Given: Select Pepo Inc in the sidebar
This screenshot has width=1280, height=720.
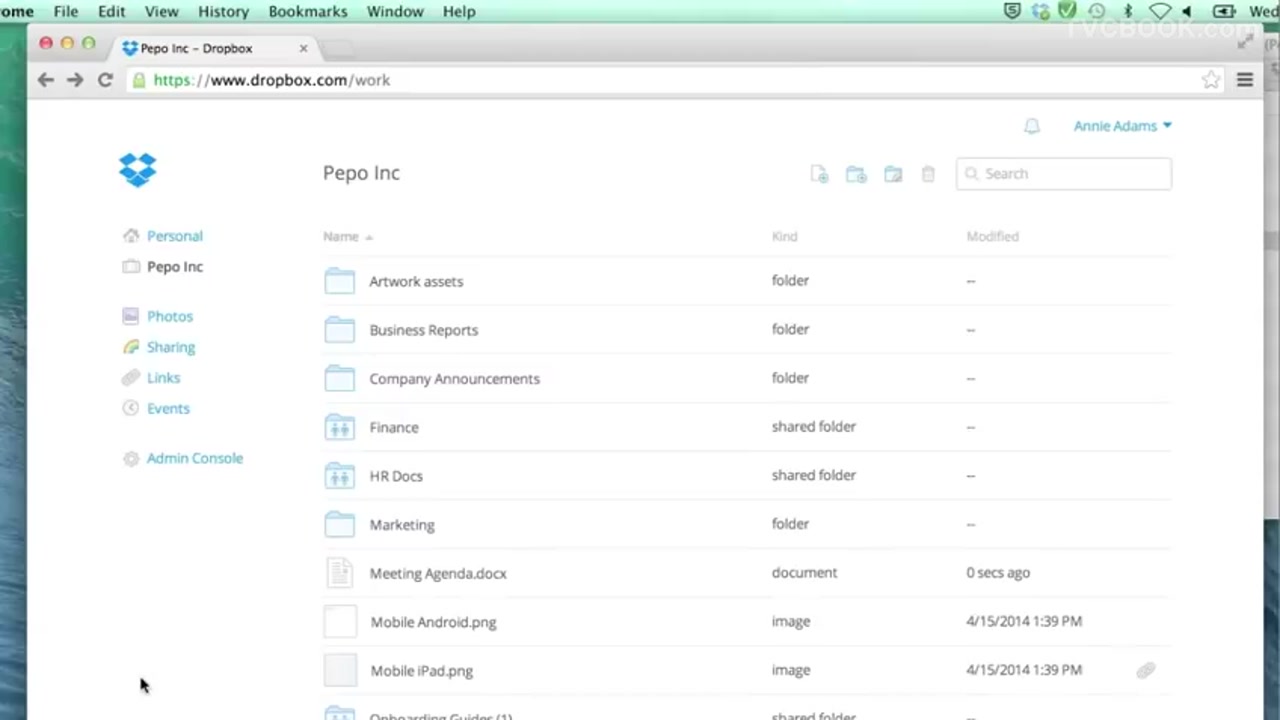Looking at the screenshot, I should [x=174, y=267].
